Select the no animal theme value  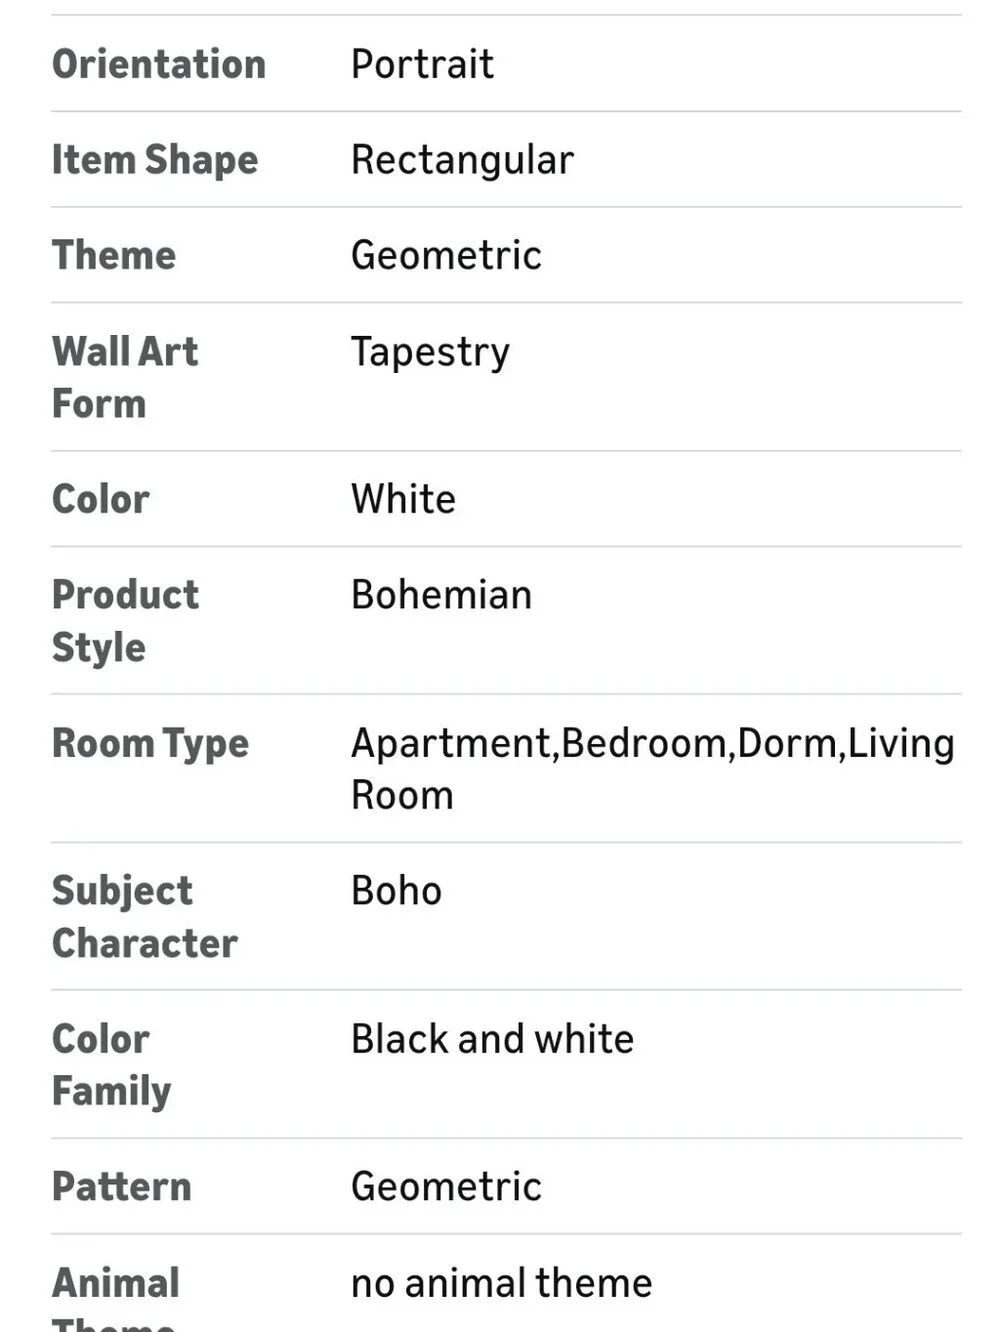coord(501,1283)
